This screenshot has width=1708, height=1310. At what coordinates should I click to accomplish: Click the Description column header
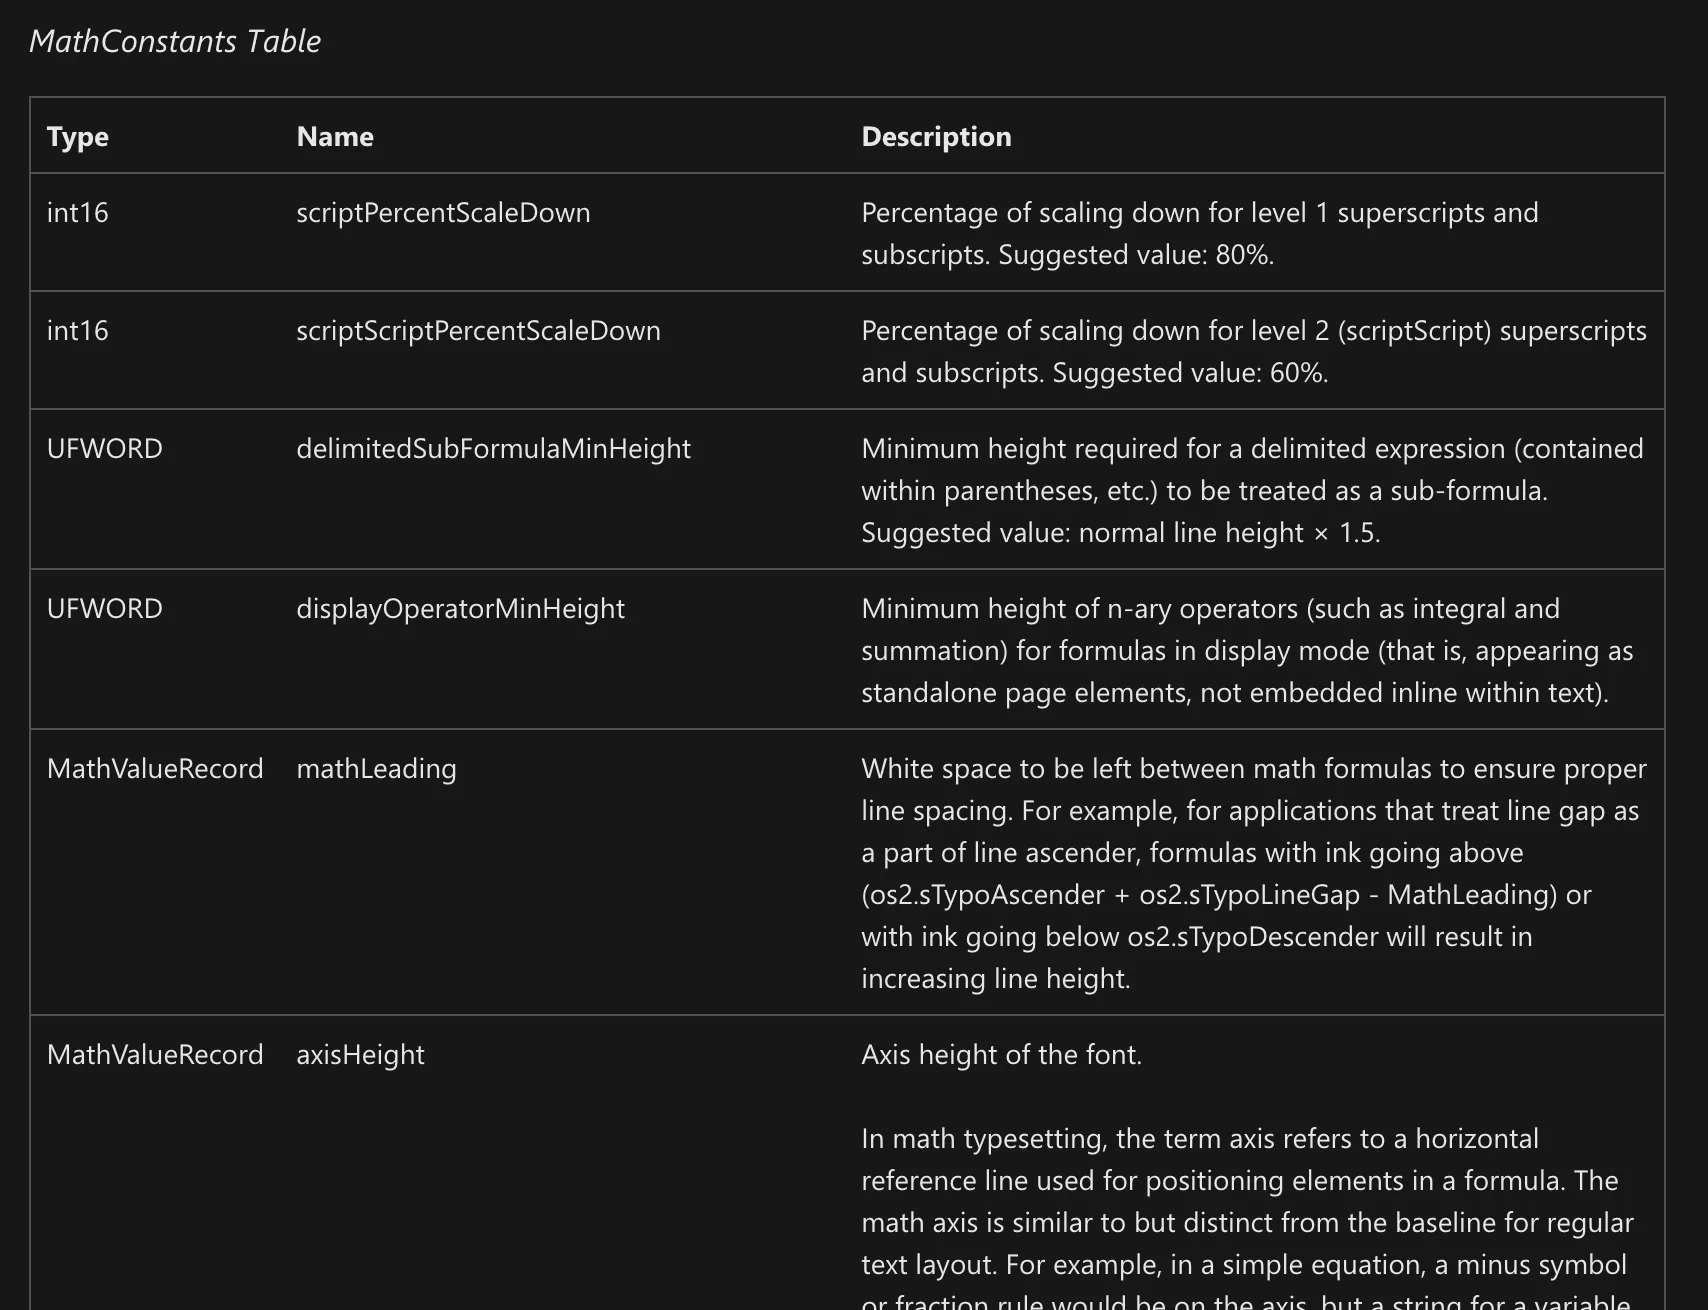[936, 137]
